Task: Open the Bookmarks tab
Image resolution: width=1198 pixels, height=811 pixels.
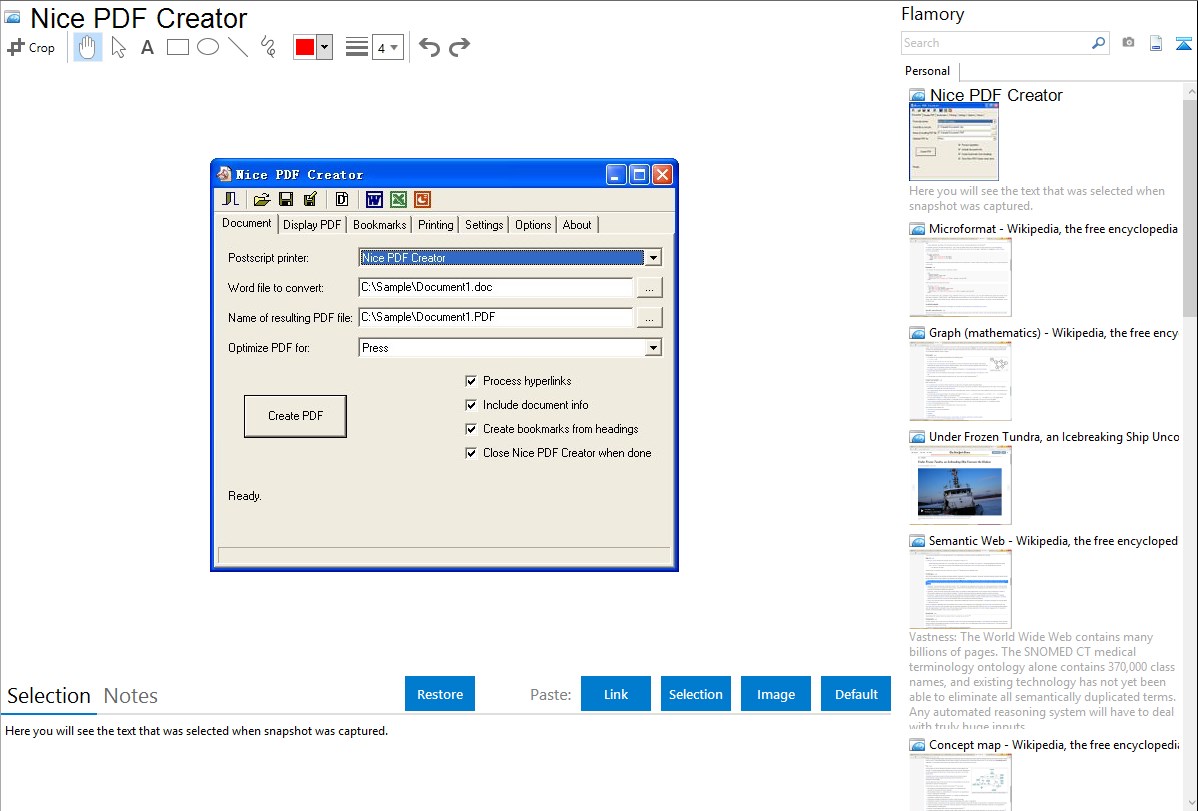Action: tap(379, 225)
